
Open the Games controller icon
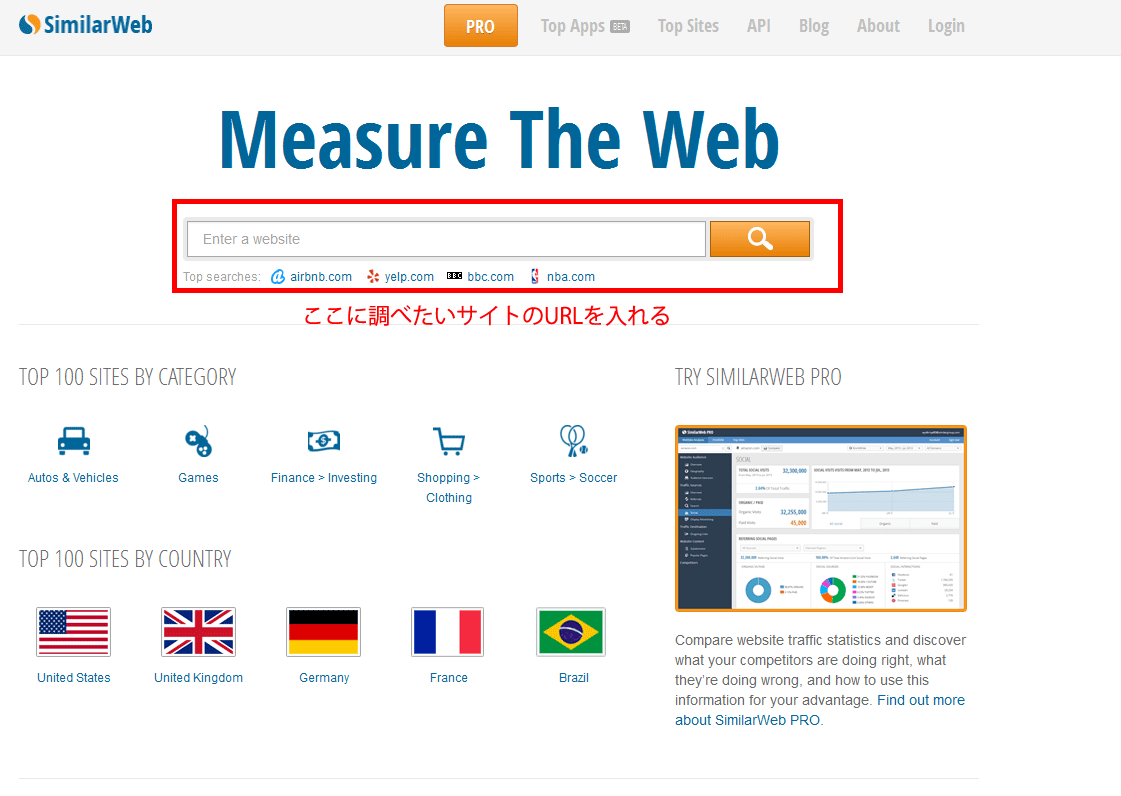click(198, 441)
